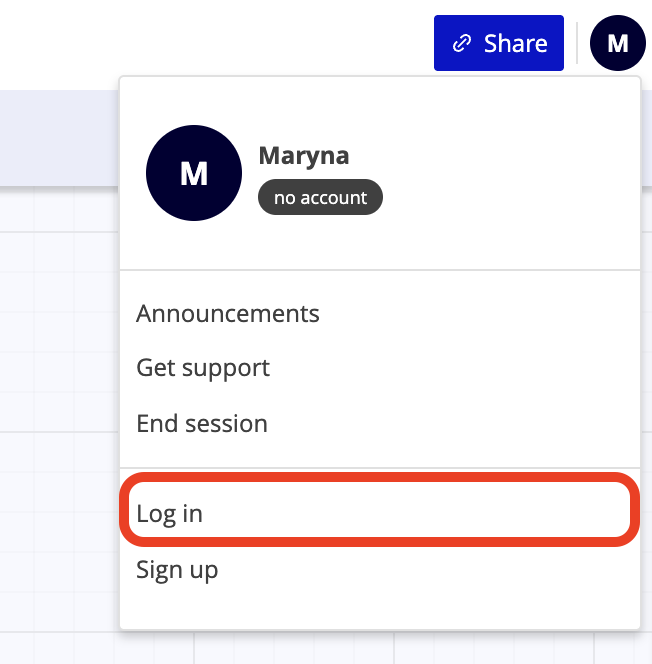The width and height of the screenshot is (652, 664).
Task: Click the blank area right of Maryna's name
Action: pyautogui.click(x=491, y=155)
